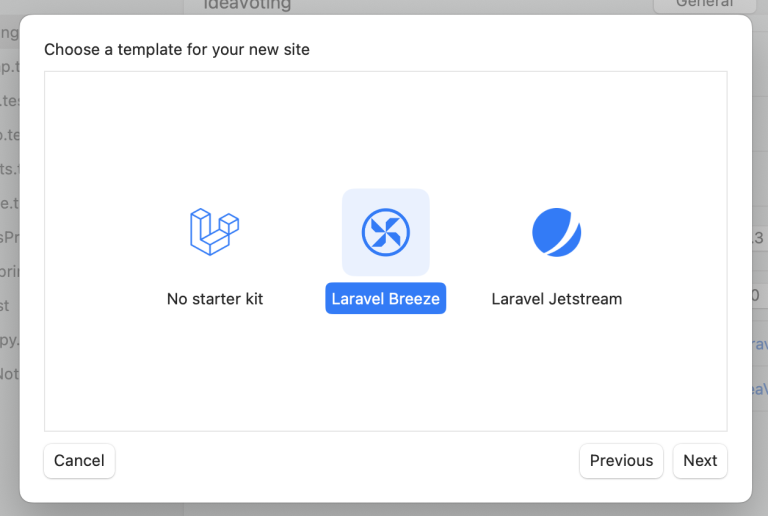
Task: Choose the Breeze pinwheel icon
Action: pyautogui.click(x=385, y=232)
